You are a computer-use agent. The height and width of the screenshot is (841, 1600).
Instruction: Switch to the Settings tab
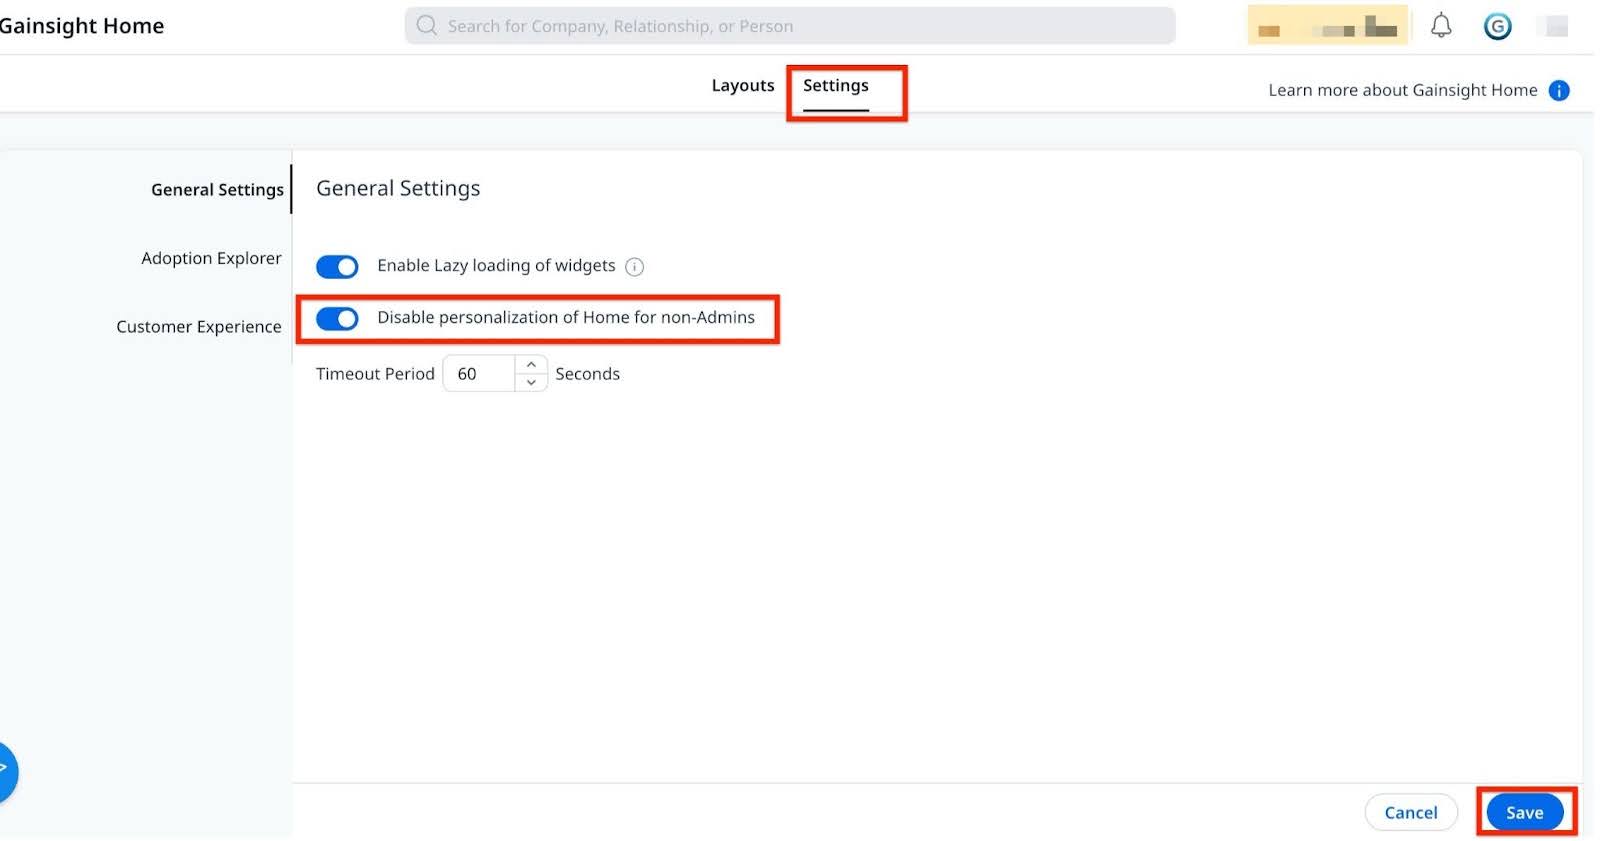(836, 86)
